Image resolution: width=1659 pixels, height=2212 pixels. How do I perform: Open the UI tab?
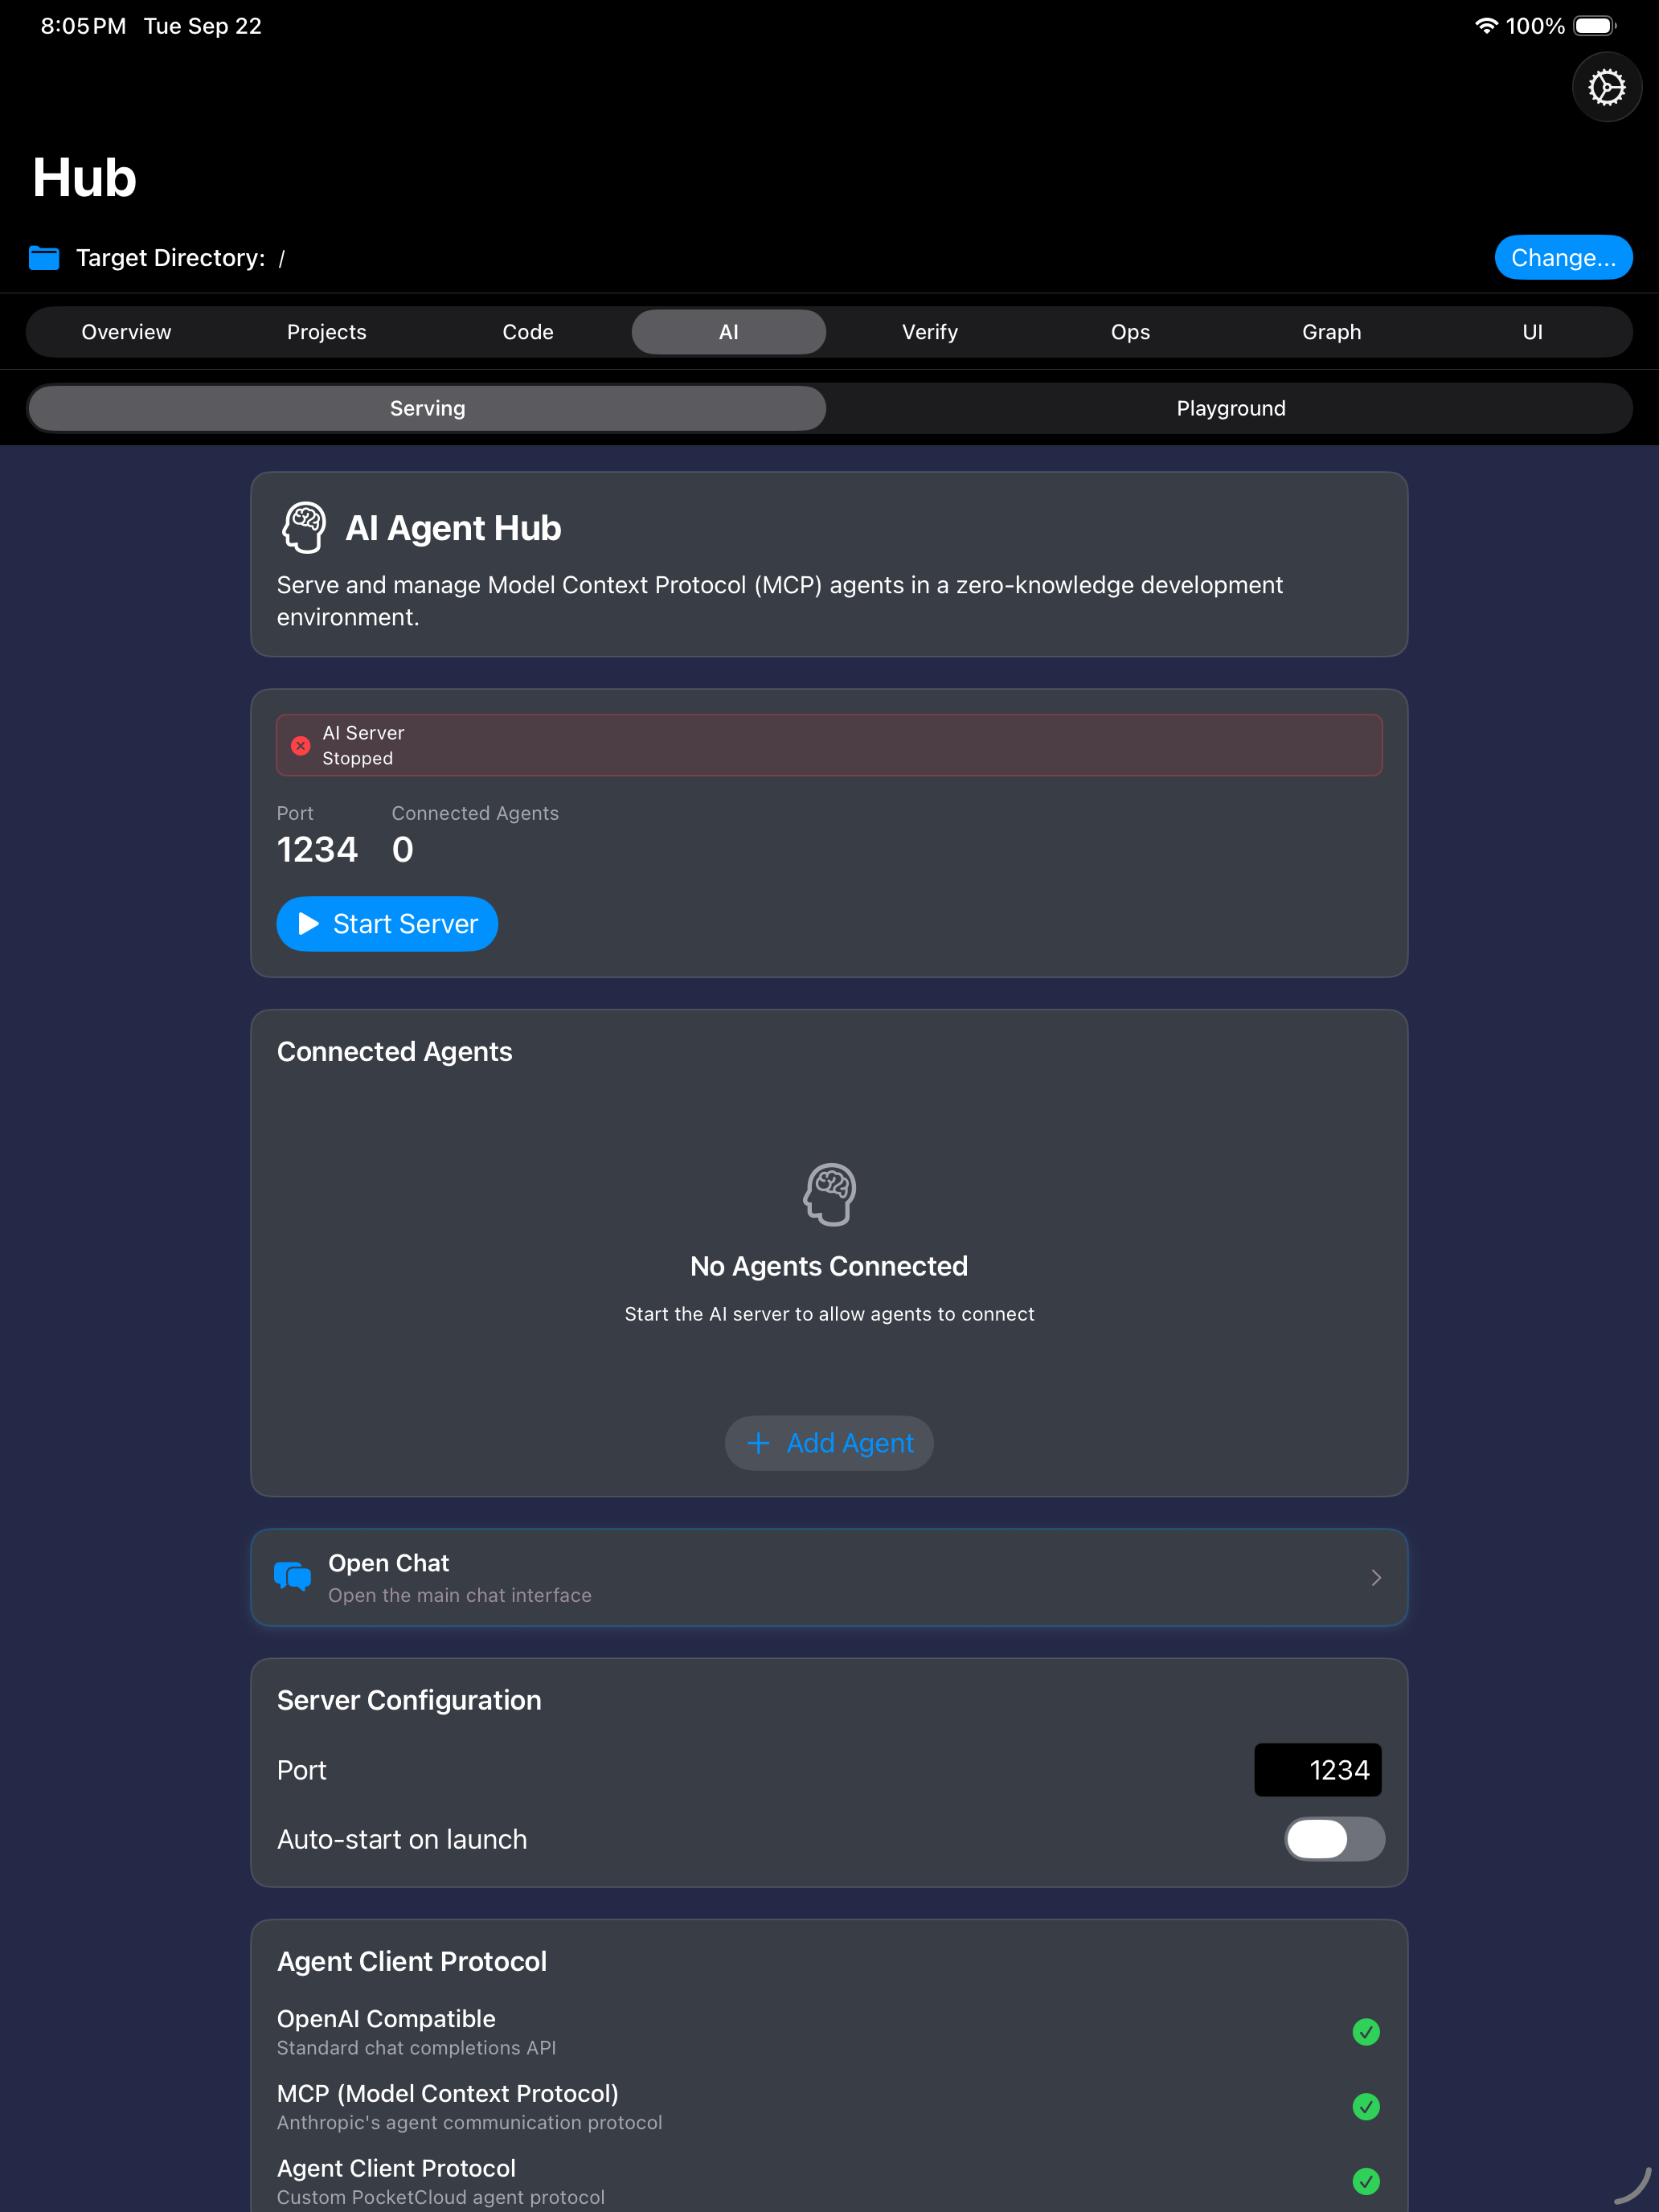point(1532,332)
